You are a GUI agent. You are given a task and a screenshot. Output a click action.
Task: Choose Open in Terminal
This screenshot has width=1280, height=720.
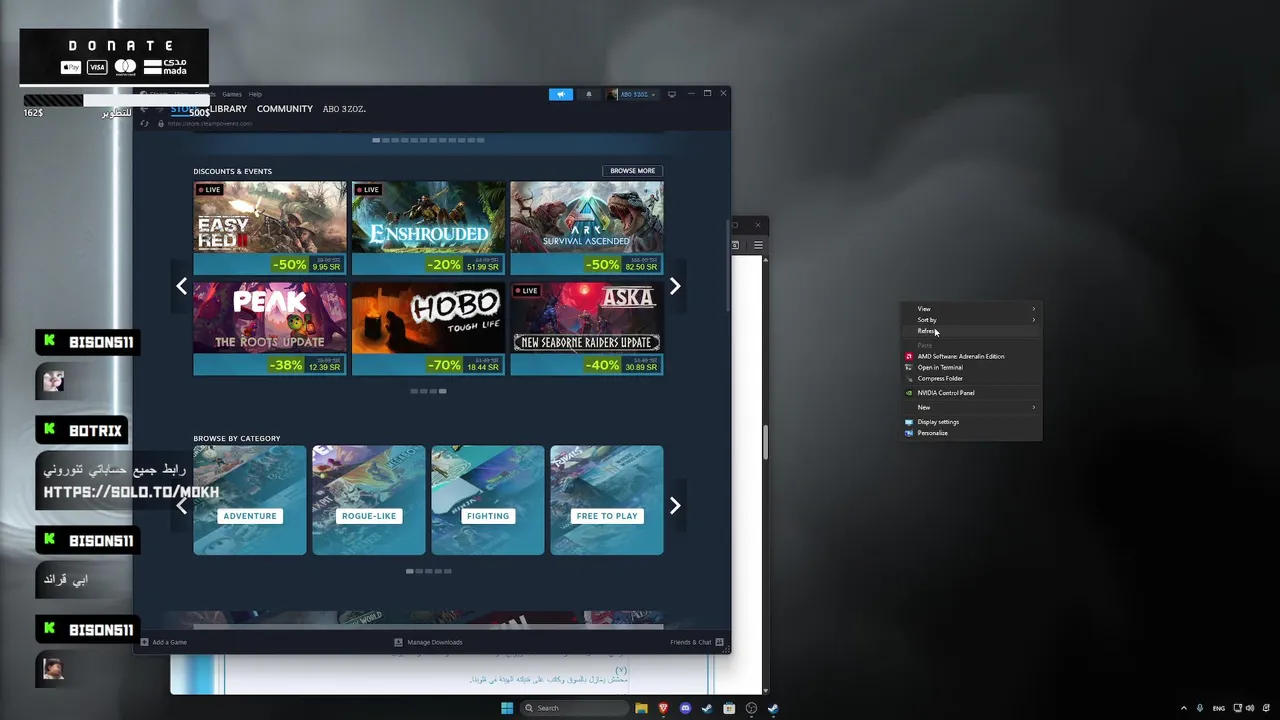click(972, 367)
